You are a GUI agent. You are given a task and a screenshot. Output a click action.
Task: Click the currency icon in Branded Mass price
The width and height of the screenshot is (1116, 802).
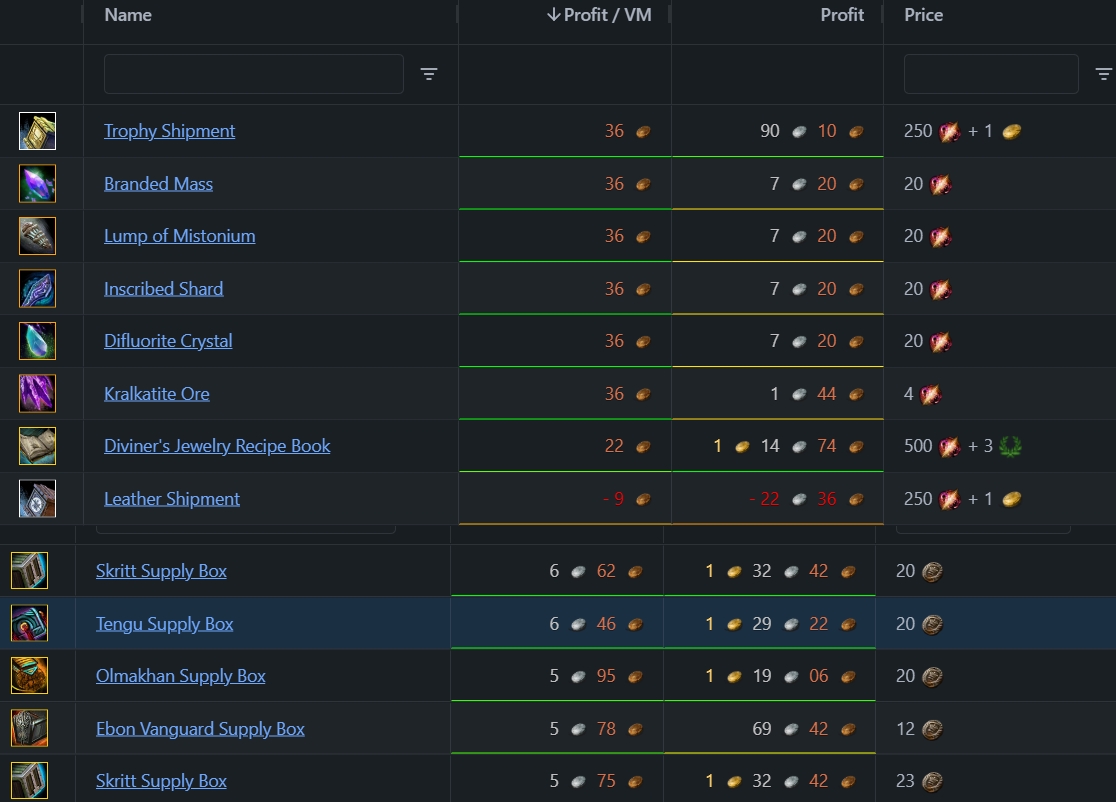click(940, 184)
